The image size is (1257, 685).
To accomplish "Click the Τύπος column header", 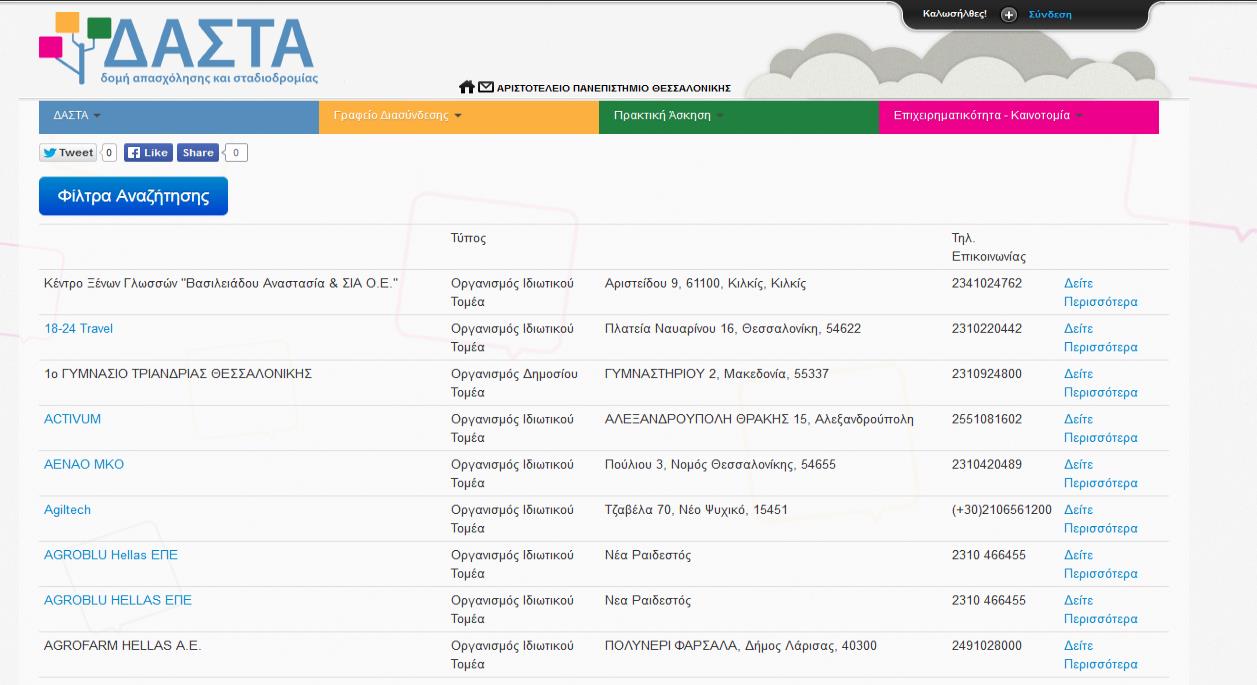I will pos(468,238).
